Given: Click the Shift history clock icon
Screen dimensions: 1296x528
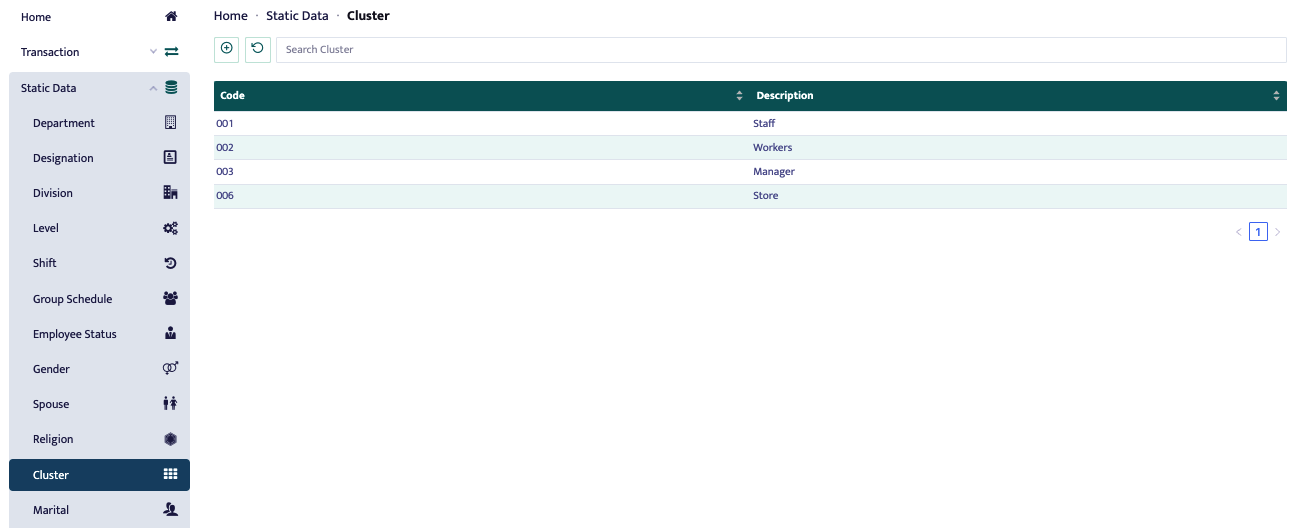Looking at the screenshot, I should click(170, 263).
